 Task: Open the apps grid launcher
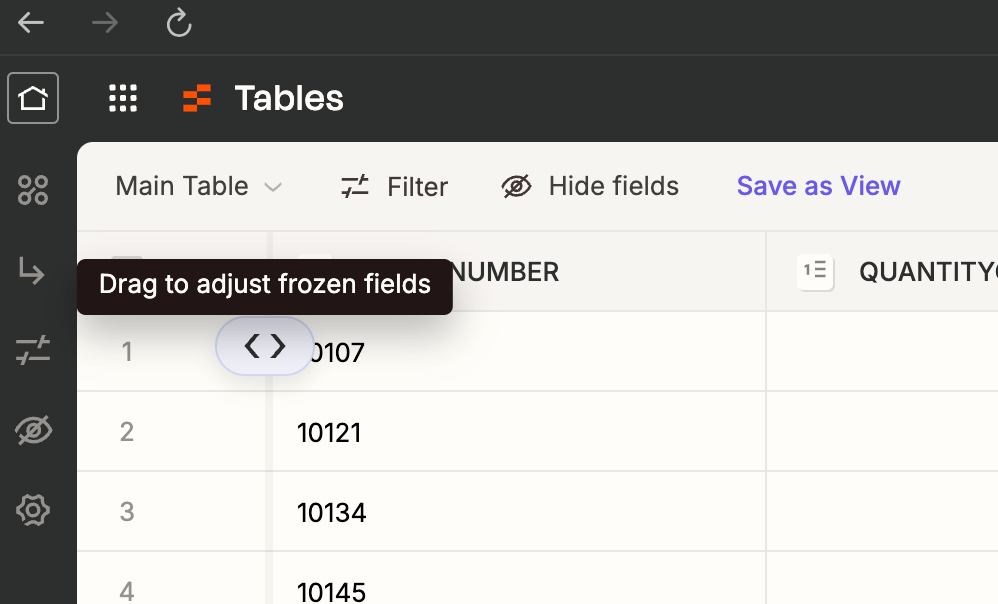(x=123, y=98)
